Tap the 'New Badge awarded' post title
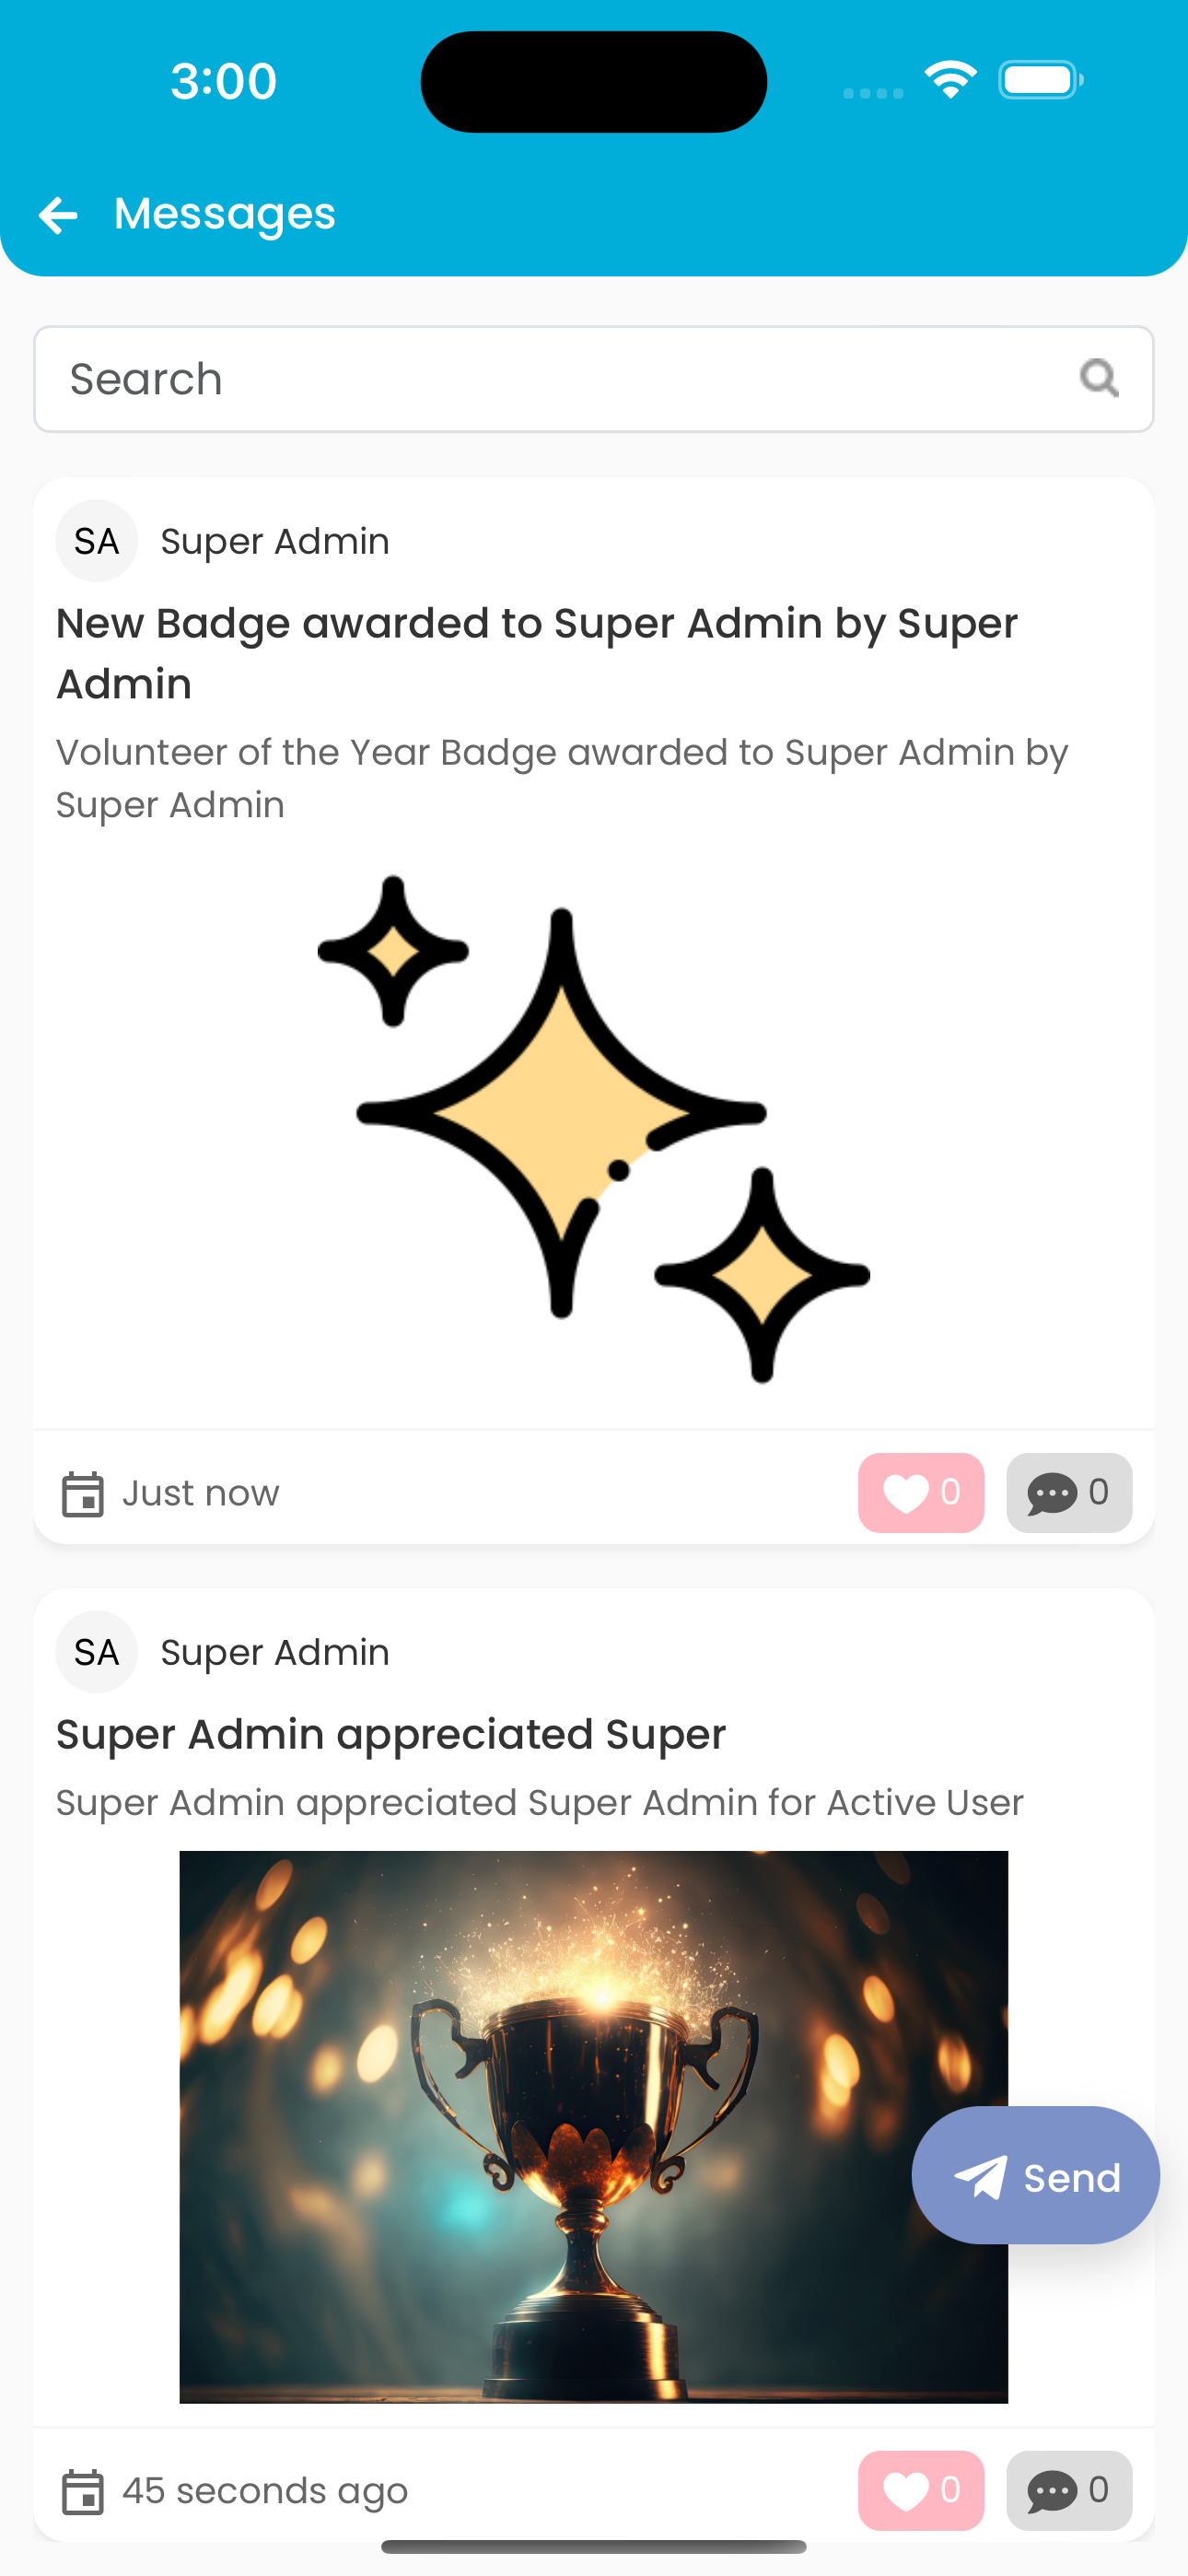This screenshot has width=1188, height=2576. click(x=536, y=653)
